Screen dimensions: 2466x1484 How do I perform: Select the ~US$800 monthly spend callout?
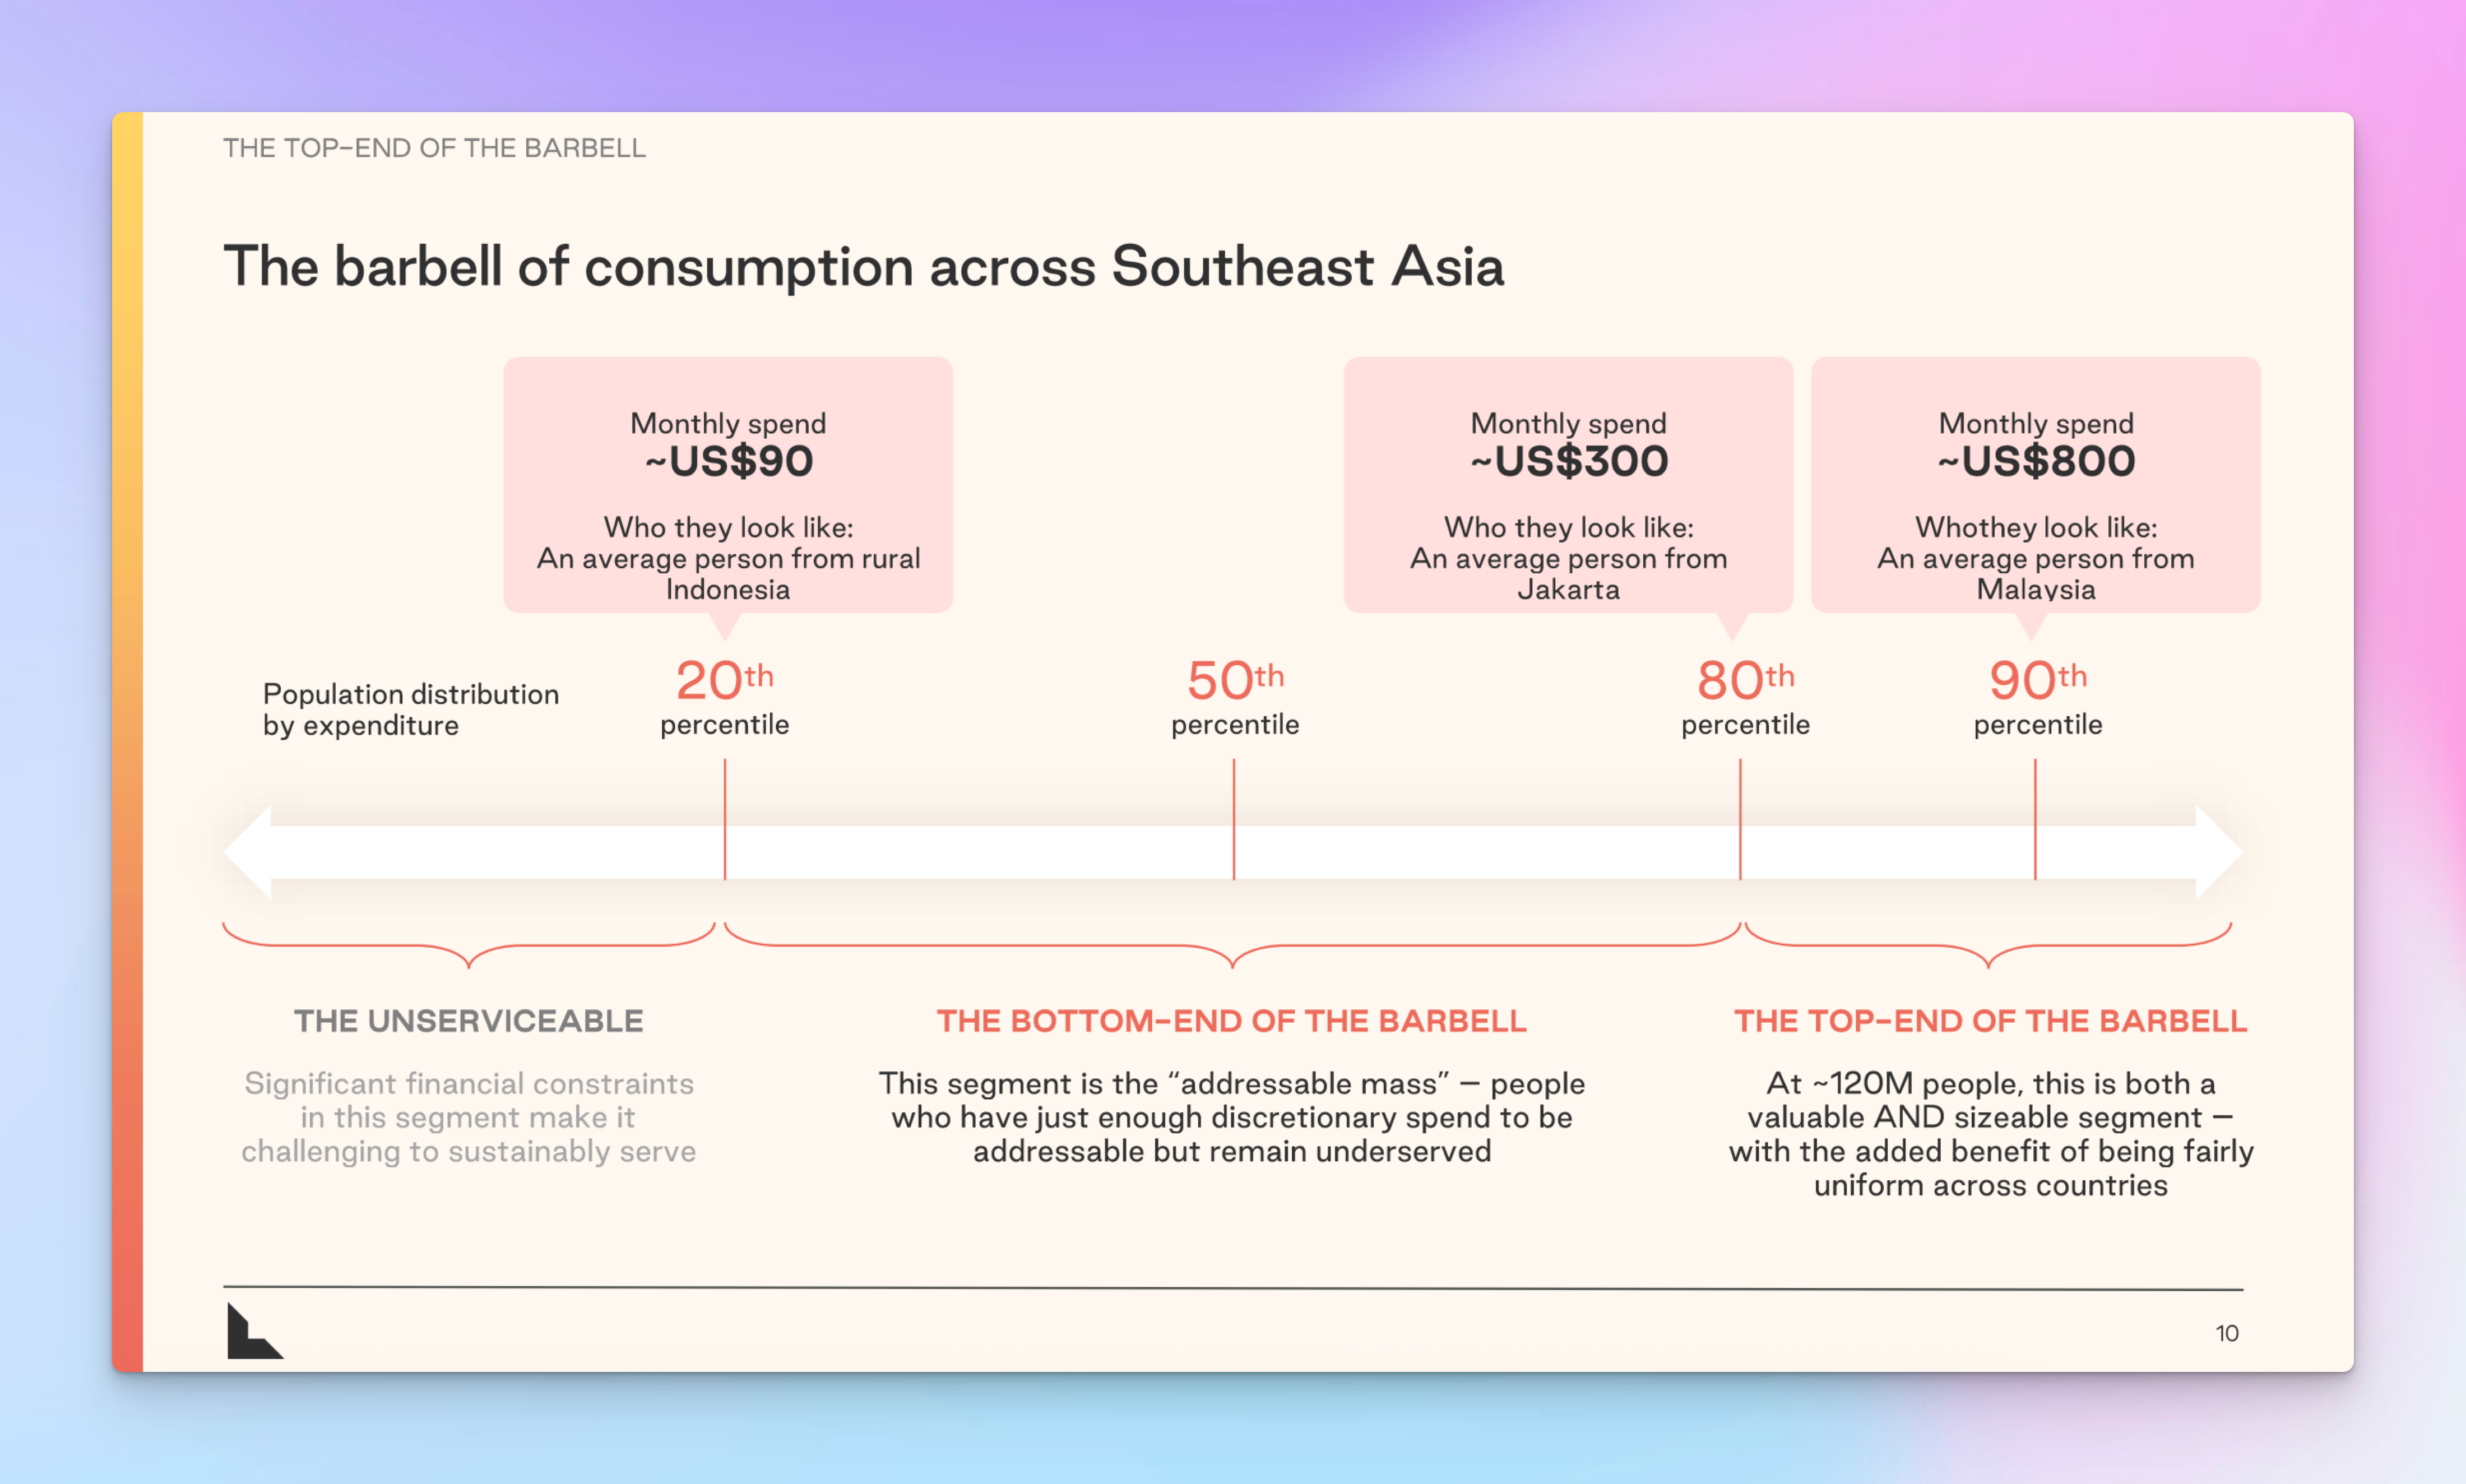point(2035,485)
